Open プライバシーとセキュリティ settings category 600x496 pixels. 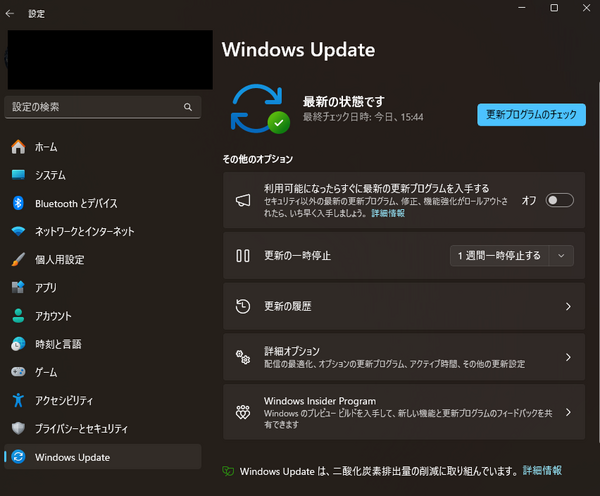click(103, 428)
